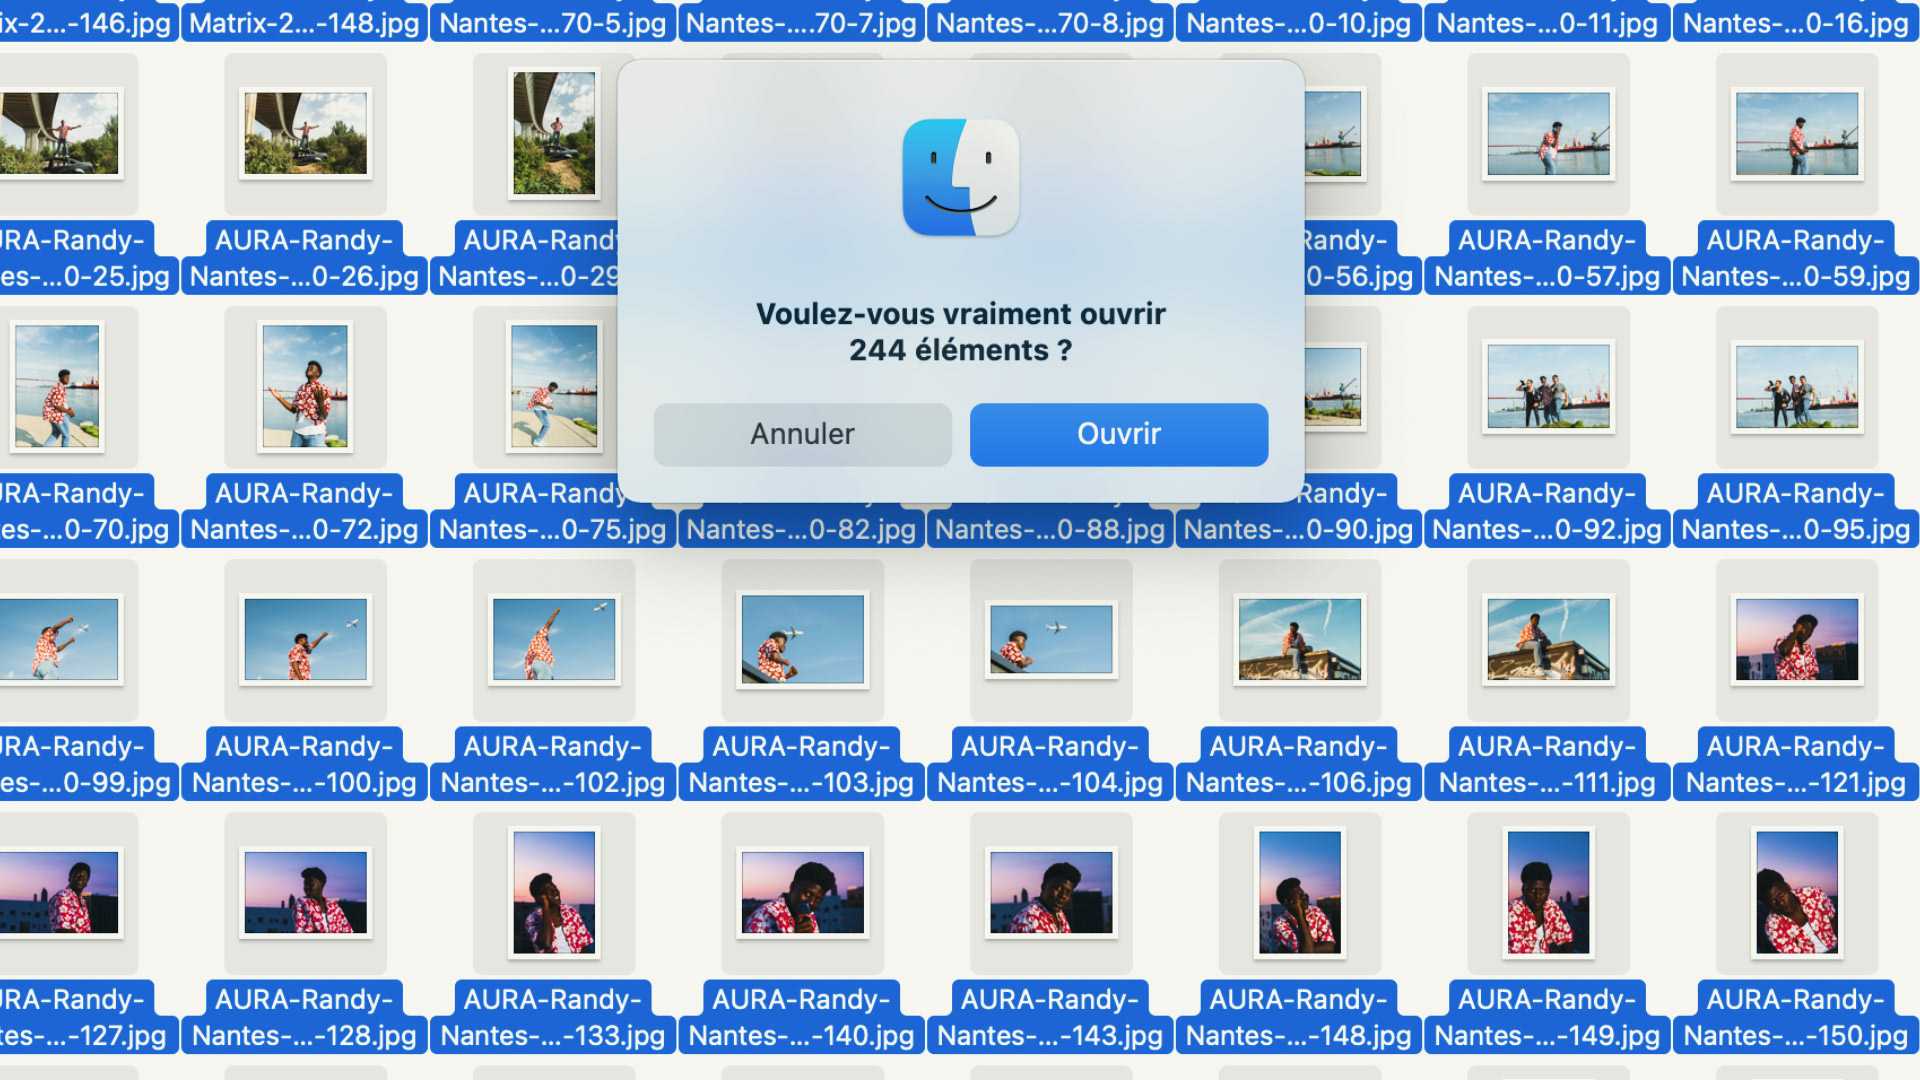Click the file name Nantes-....70-7.jpg

802,22
